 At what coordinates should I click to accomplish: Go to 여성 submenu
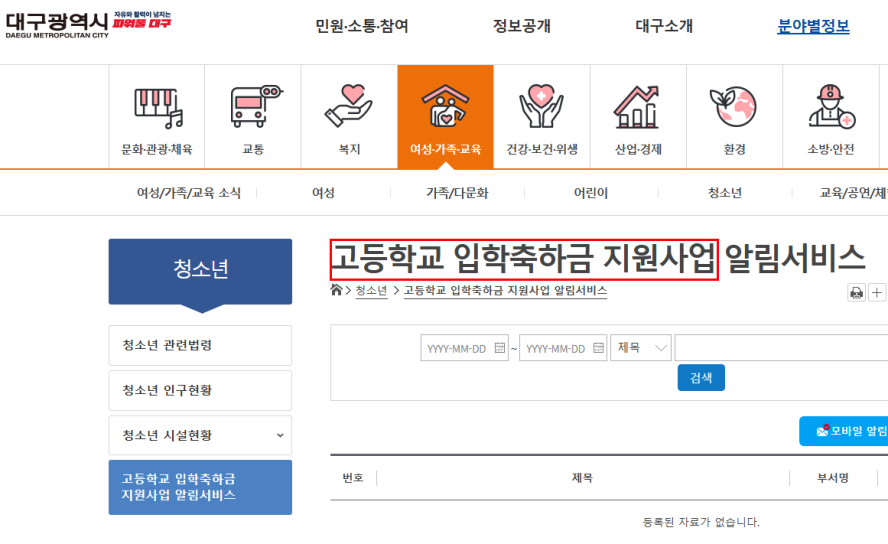point(323,193)
